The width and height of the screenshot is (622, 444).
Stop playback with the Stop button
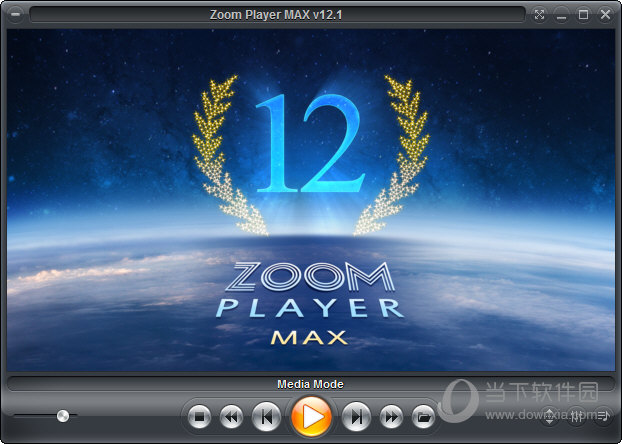tap(199, 417)
